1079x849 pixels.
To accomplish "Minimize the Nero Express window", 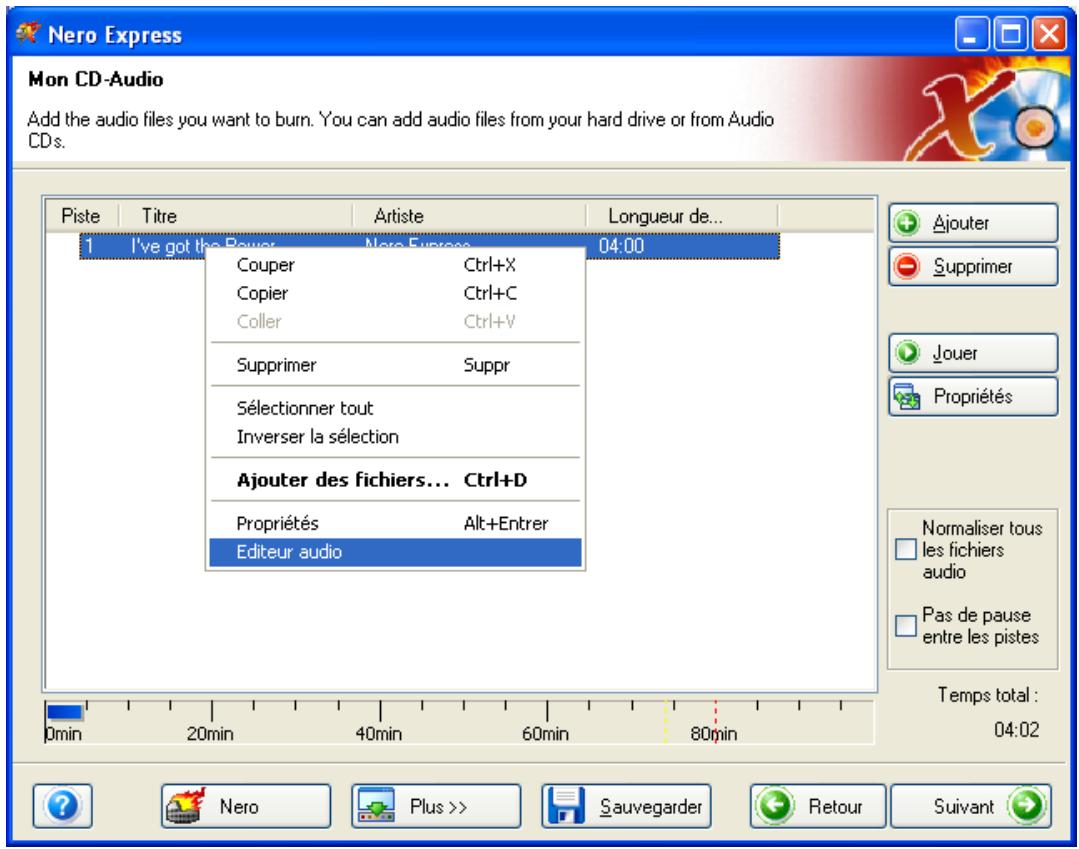I will point(972,33).
